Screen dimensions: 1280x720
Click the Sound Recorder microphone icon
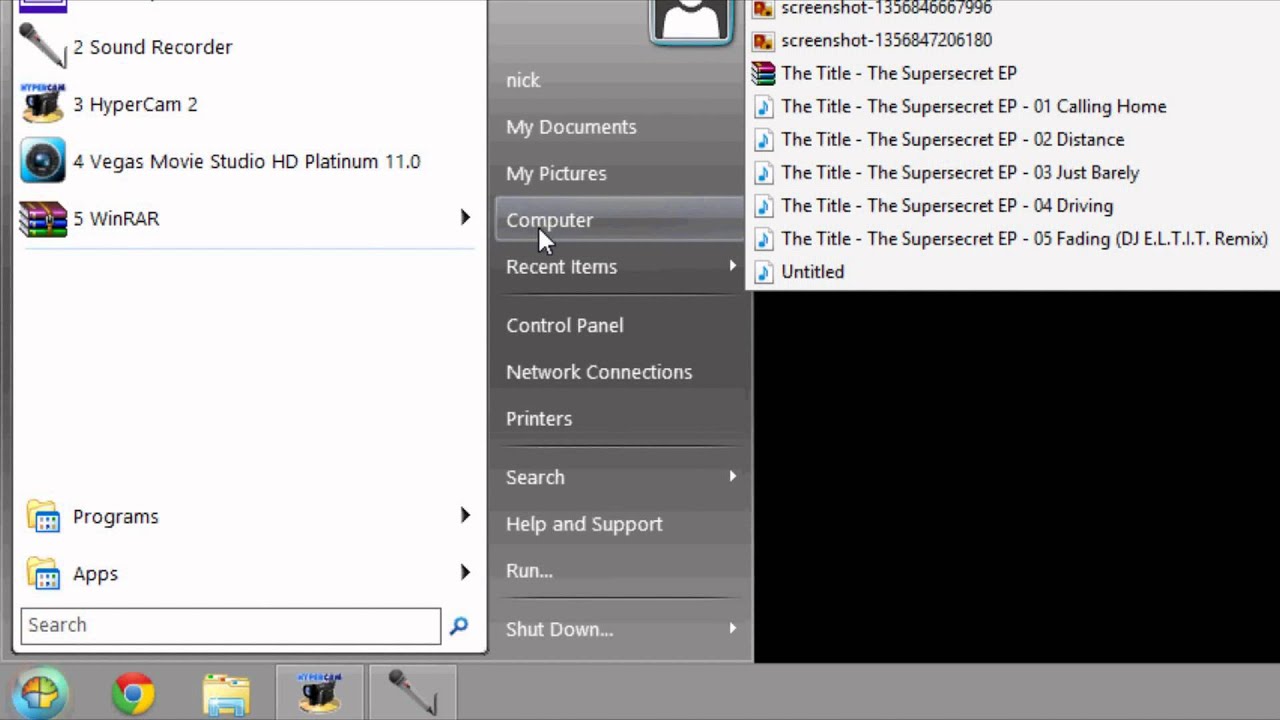tap(43, 47)
